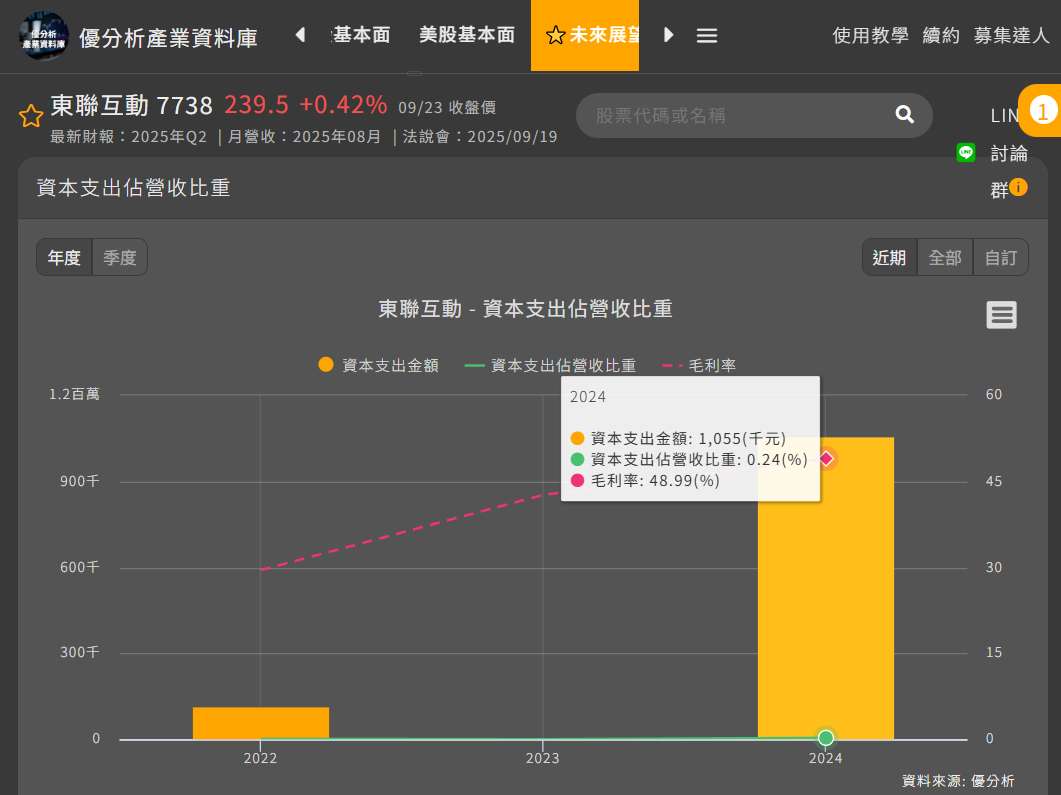Image resolution: width=1061 pixels, height=795 pixels.
Task: Open the 募集達人 link
Action: [x=1011, y=35]
